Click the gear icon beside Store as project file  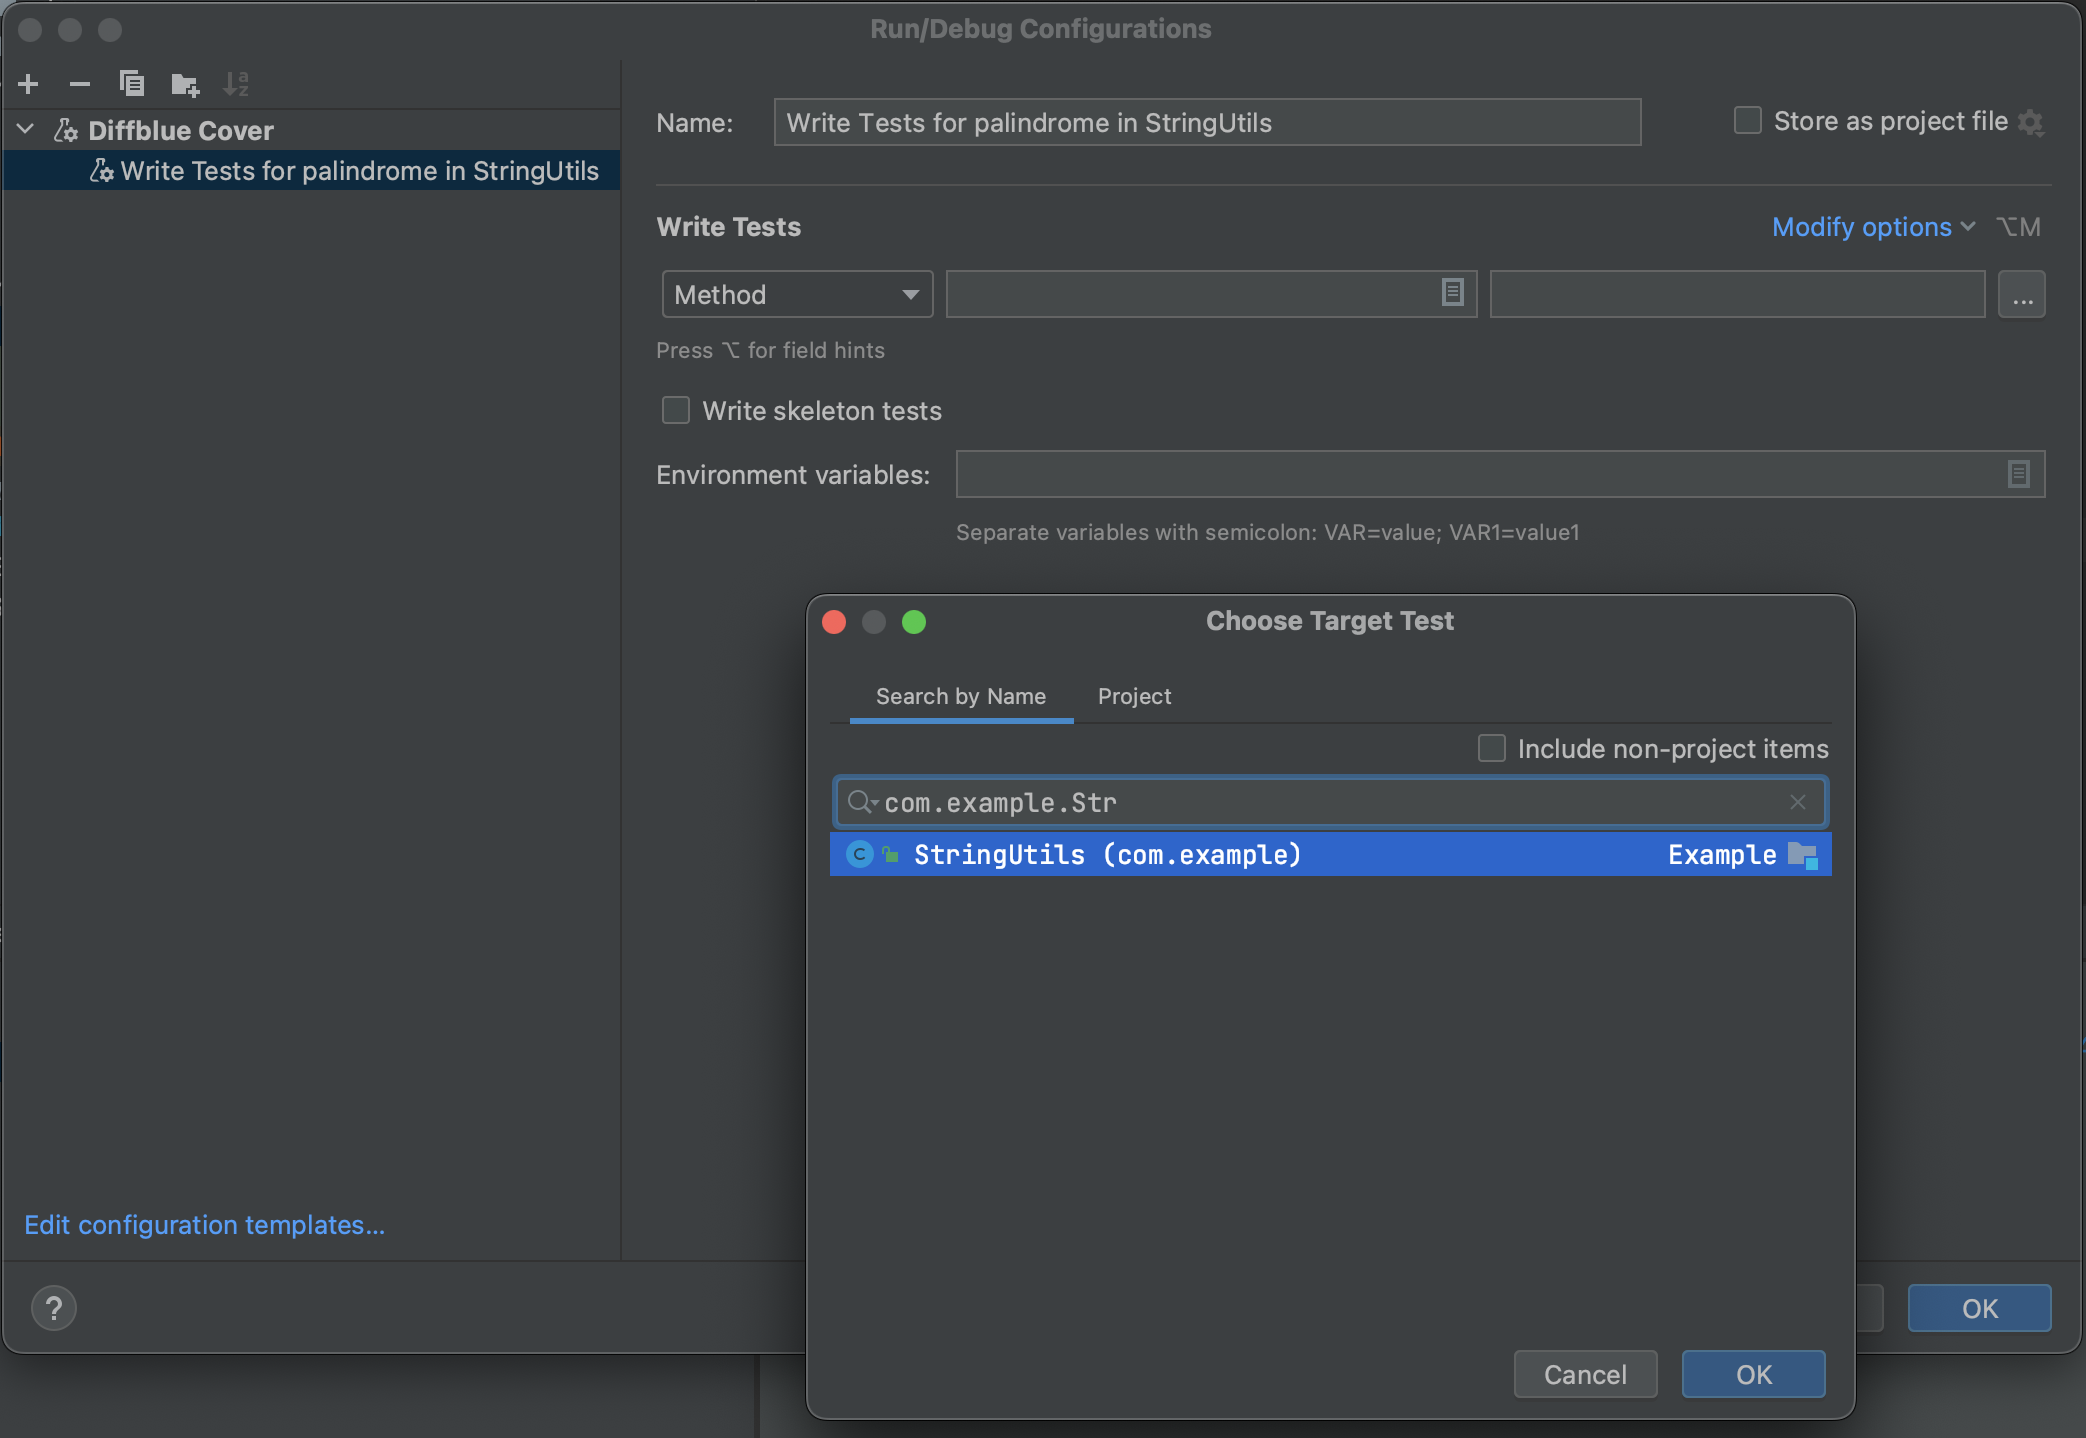2031,122
